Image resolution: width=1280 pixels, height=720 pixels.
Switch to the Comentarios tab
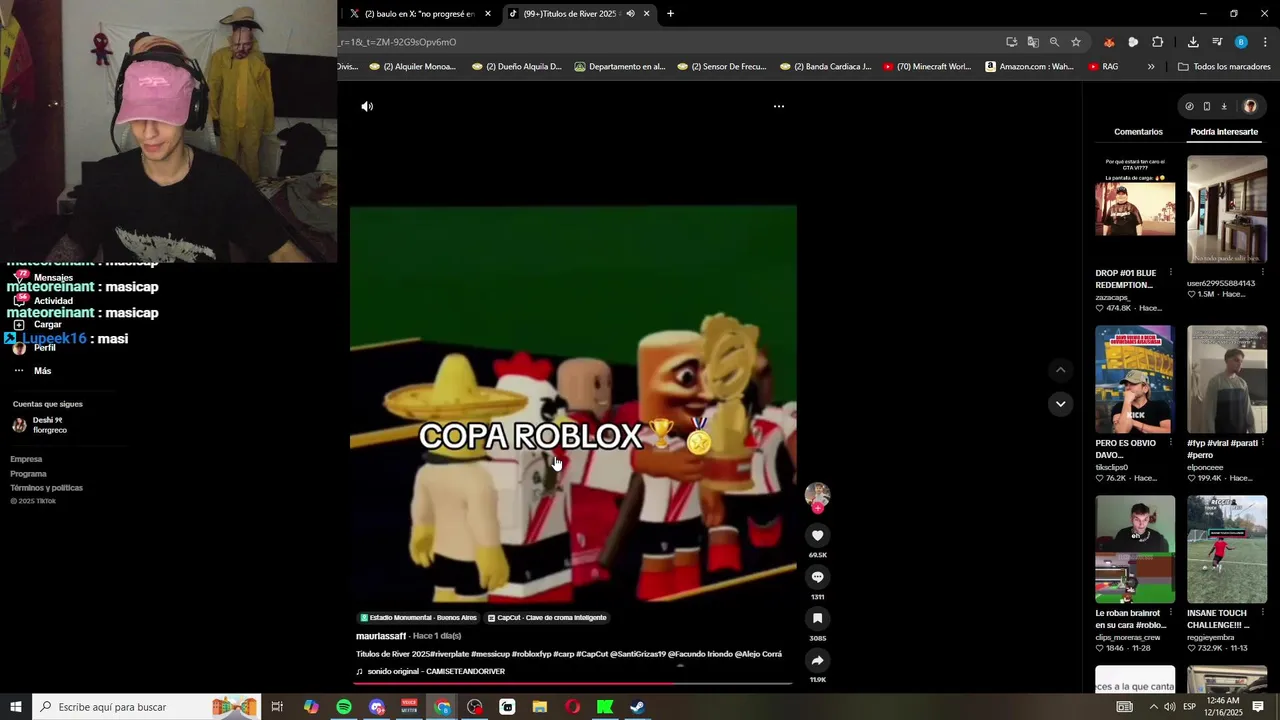(1138, 132)
